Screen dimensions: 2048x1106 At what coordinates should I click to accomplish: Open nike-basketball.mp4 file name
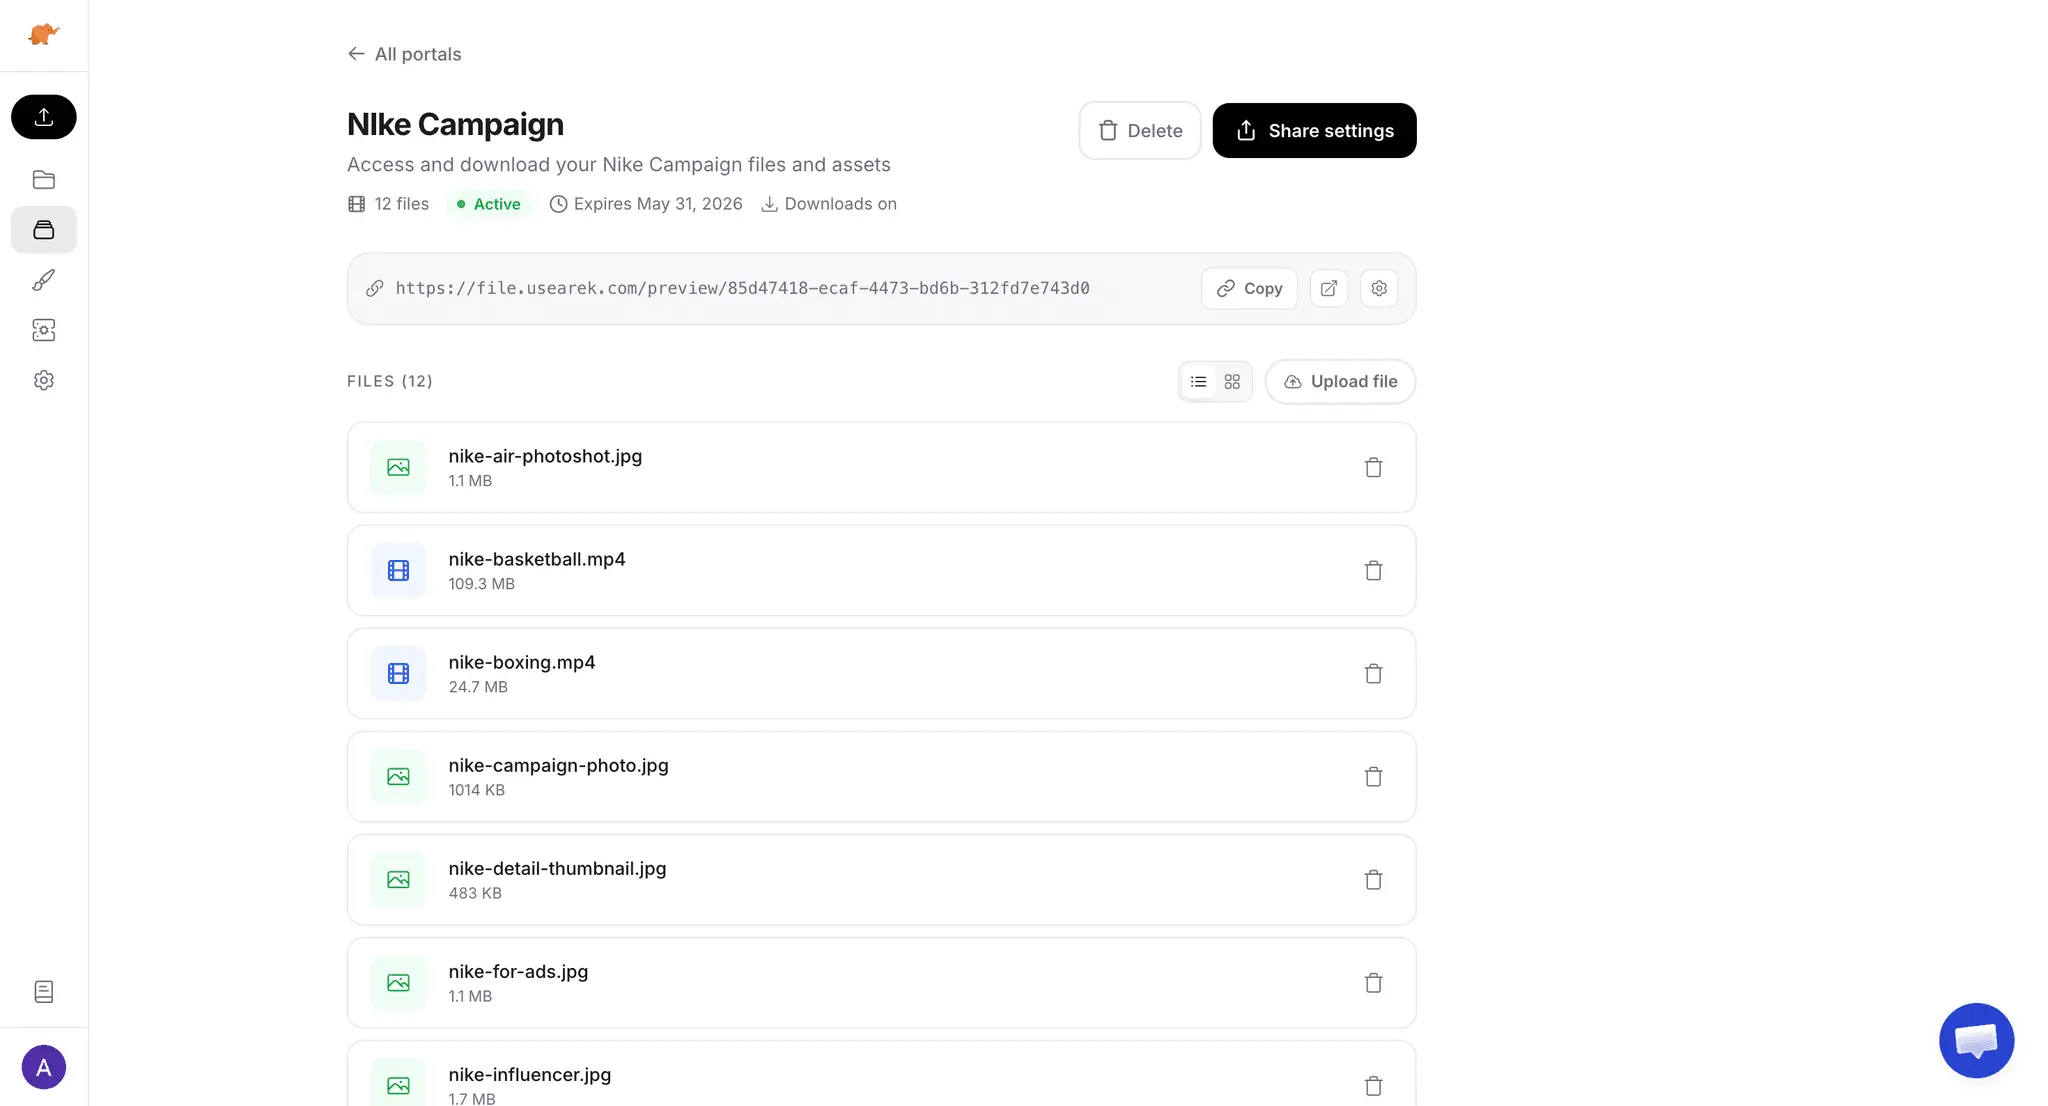coord(537,559)
